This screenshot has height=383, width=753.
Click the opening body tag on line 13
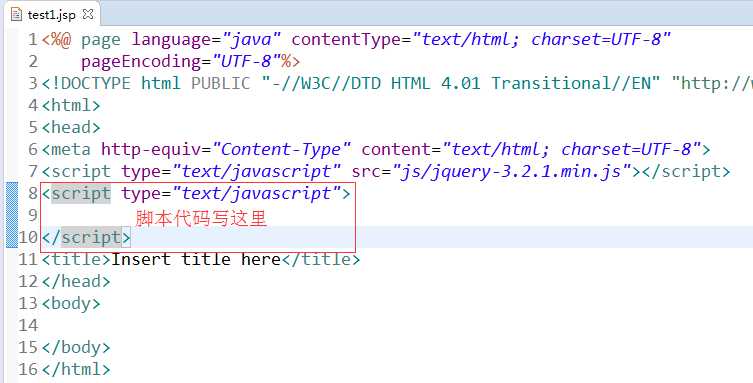(71, 304)
